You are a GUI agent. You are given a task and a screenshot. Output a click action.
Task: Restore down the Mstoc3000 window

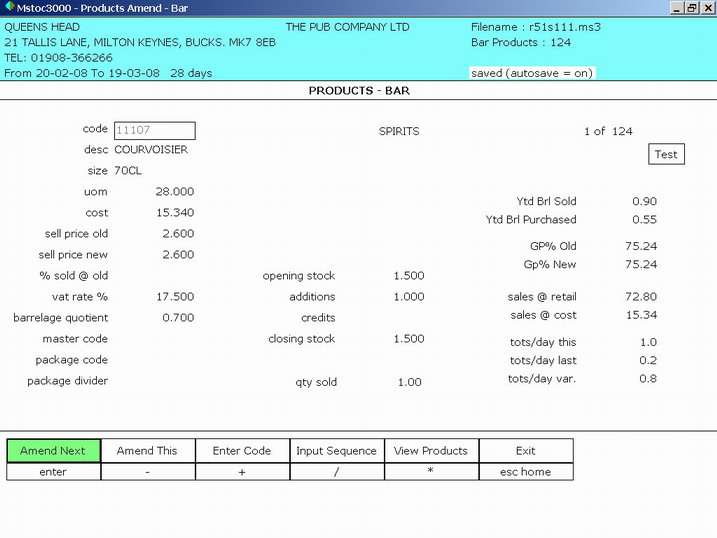(692, 8)
